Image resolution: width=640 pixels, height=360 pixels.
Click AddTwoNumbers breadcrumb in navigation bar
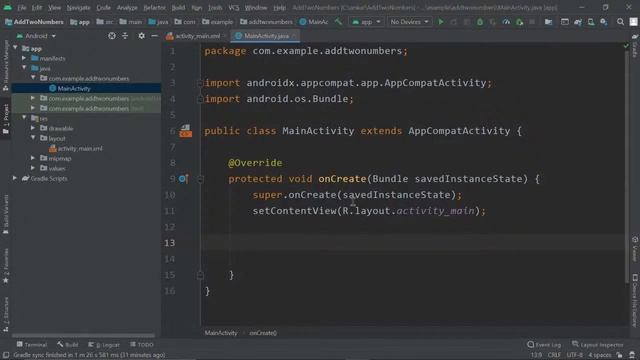pyautogui.click(x=34, y=22)
